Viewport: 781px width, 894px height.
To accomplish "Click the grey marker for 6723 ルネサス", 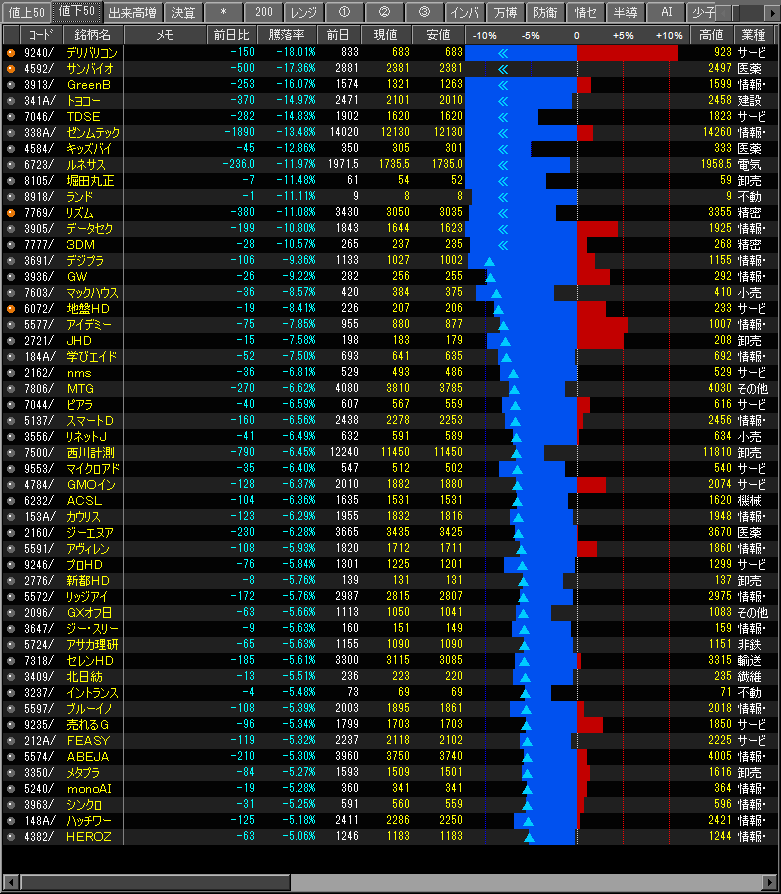I will tap(11, 165).
